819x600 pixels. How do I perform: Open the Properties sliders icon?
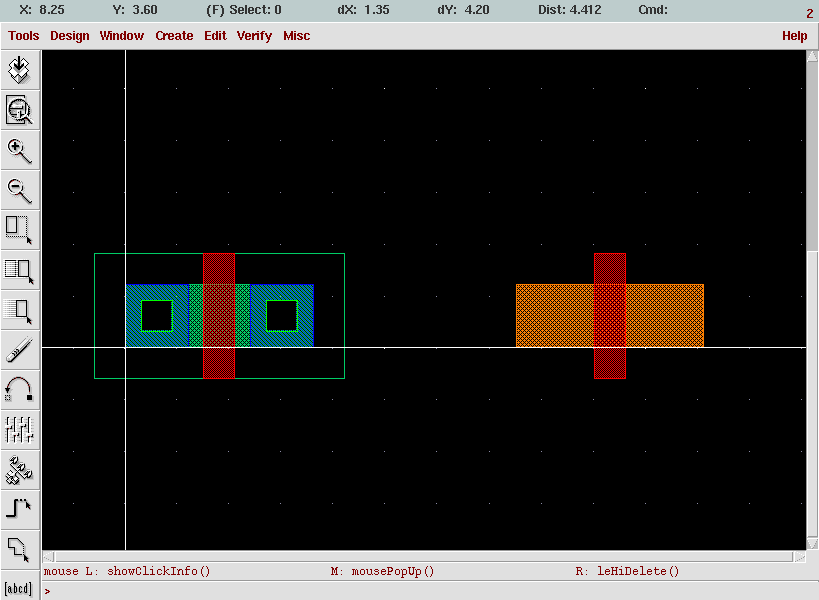pyautogui.click(x=20, y=430)
